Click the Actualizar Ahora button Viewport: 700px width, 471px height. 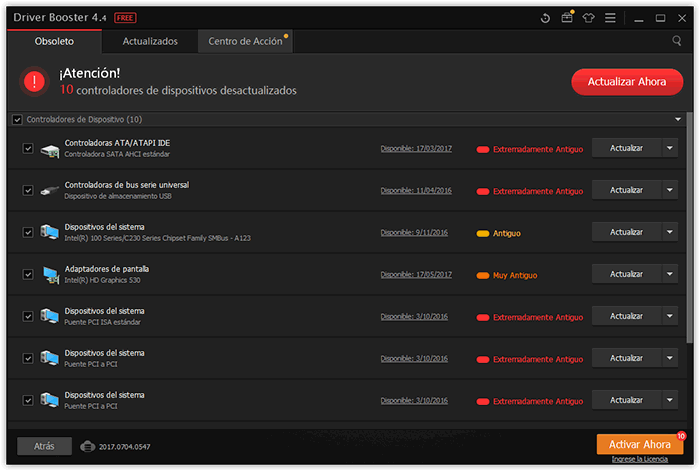[627, 82]
